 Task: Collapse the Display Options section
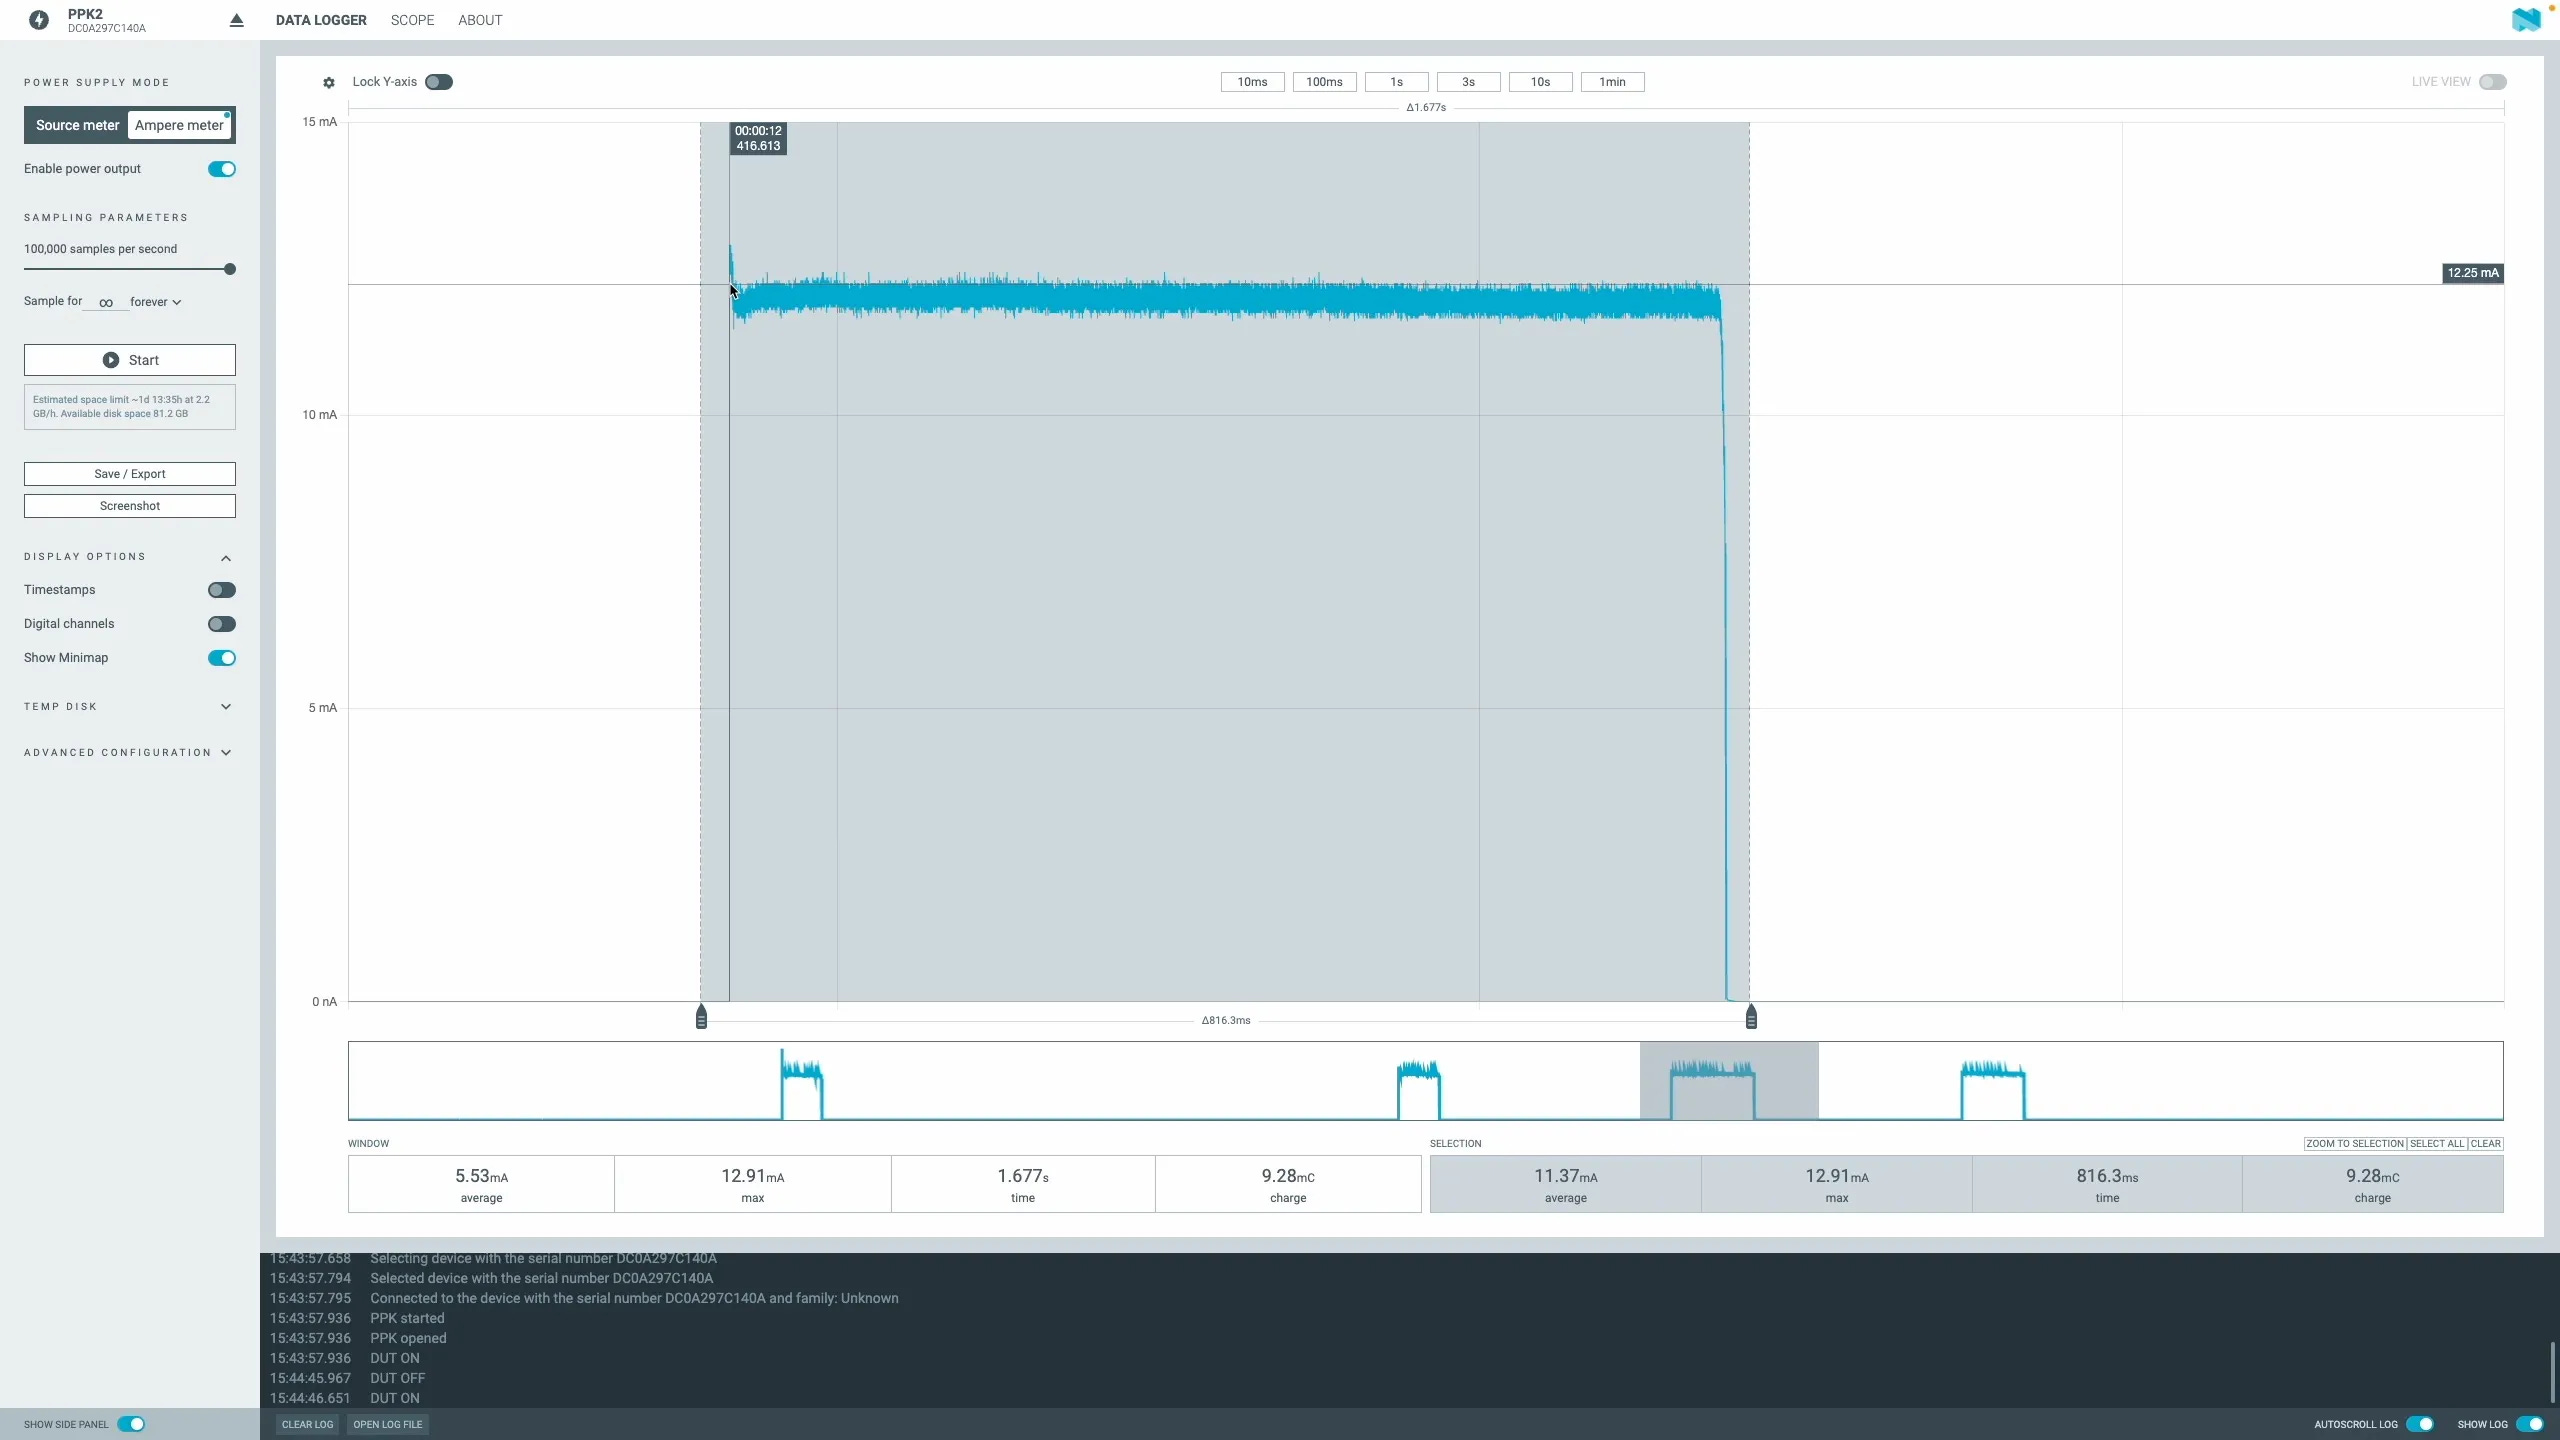coord(226,558)
